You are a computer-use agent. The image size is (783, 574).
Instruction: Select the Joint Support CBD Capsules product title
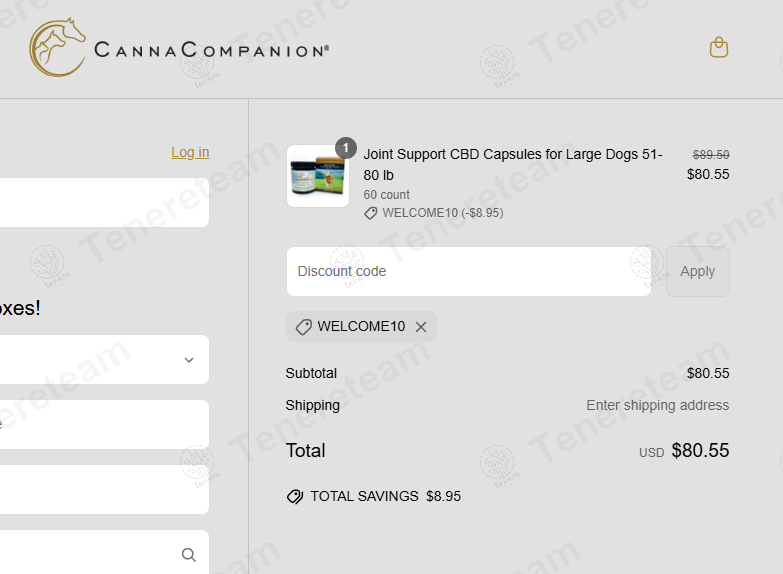click(512, 164)
